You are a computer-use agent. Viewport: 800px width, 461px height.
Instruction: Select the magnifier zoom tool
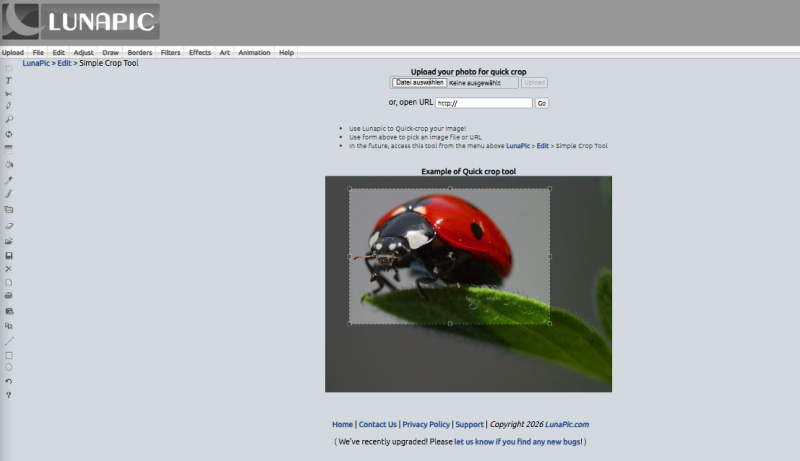(x=9, y=119)
